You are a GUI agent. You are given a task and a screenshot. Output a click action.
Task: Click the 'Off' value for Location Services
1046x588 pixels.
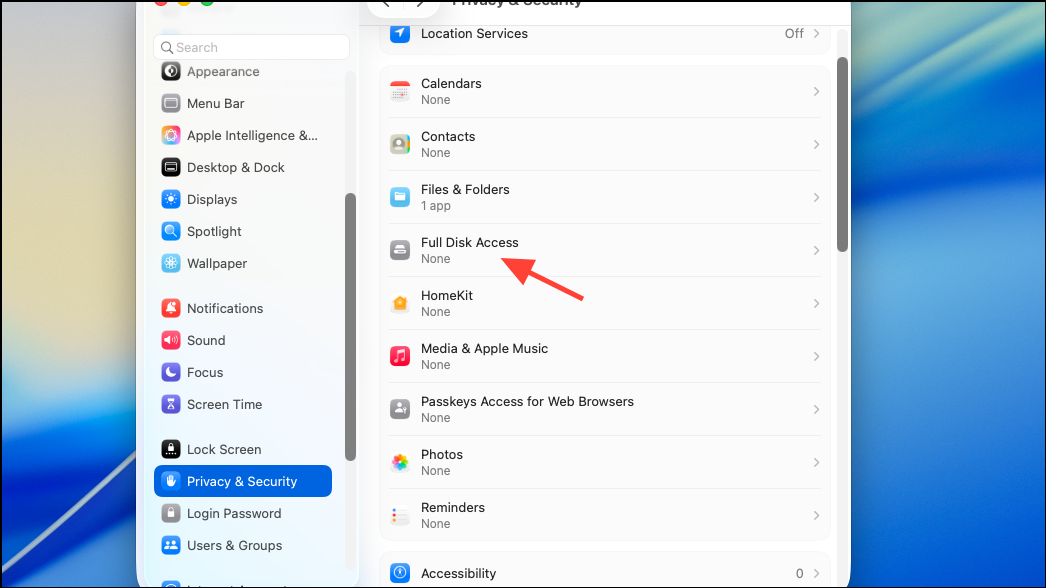[794, 33]
